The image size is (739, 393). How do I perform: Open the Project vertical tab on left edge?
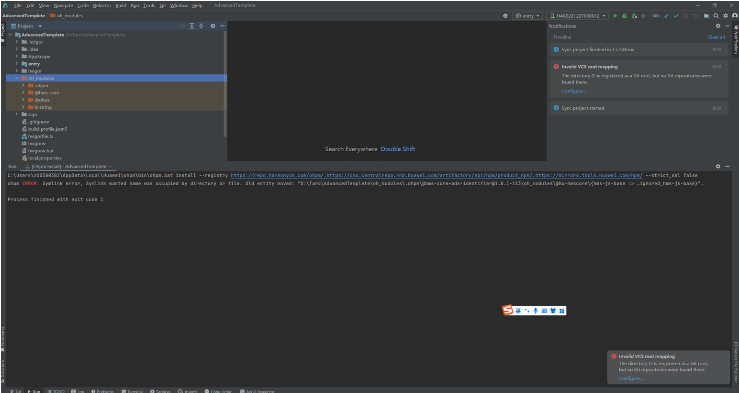3,33
